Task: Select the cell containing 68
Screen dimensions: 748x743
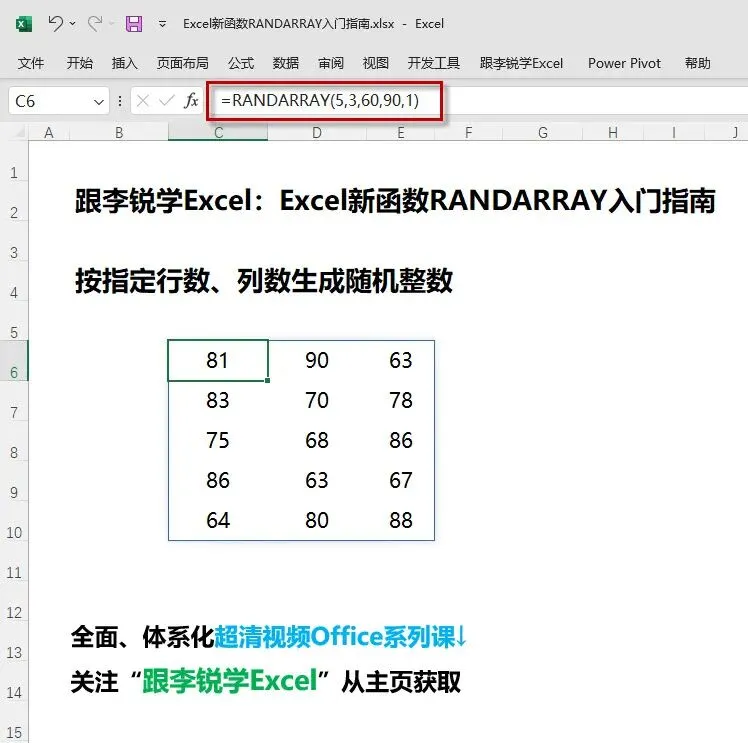Action: tap(317, 440)
